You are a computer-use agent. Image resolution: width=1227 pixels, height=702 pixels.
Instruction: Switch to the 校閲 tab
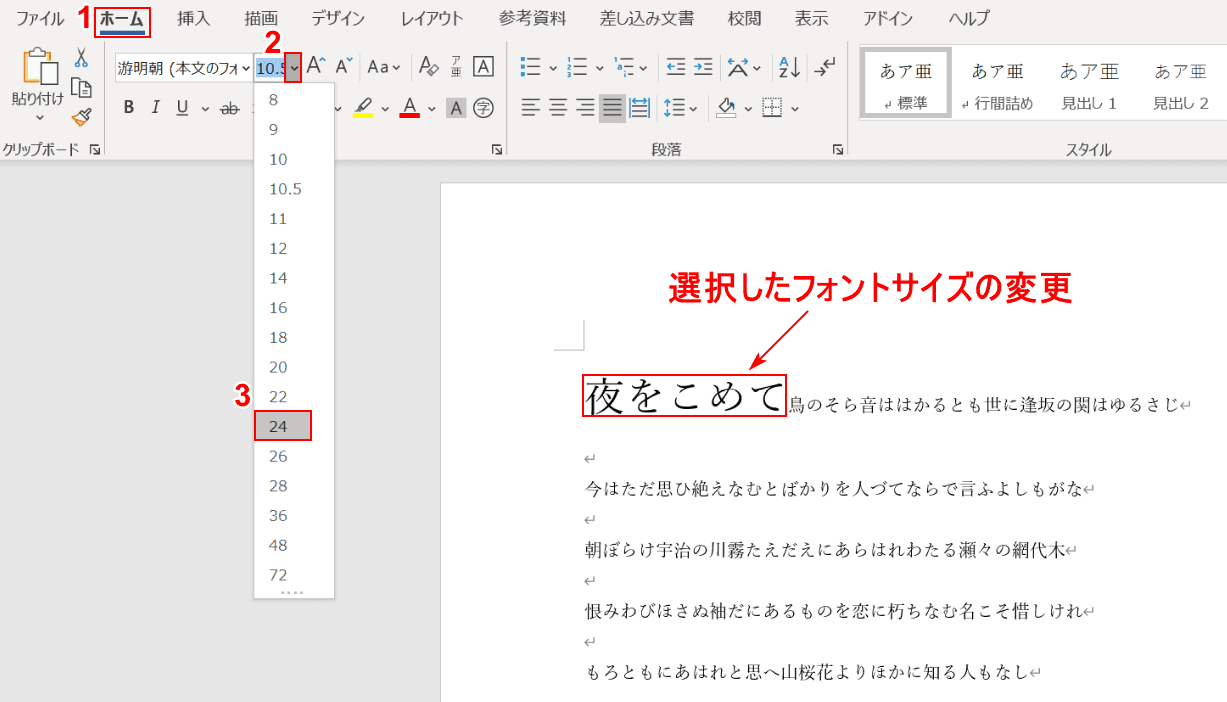coord(744,18)
